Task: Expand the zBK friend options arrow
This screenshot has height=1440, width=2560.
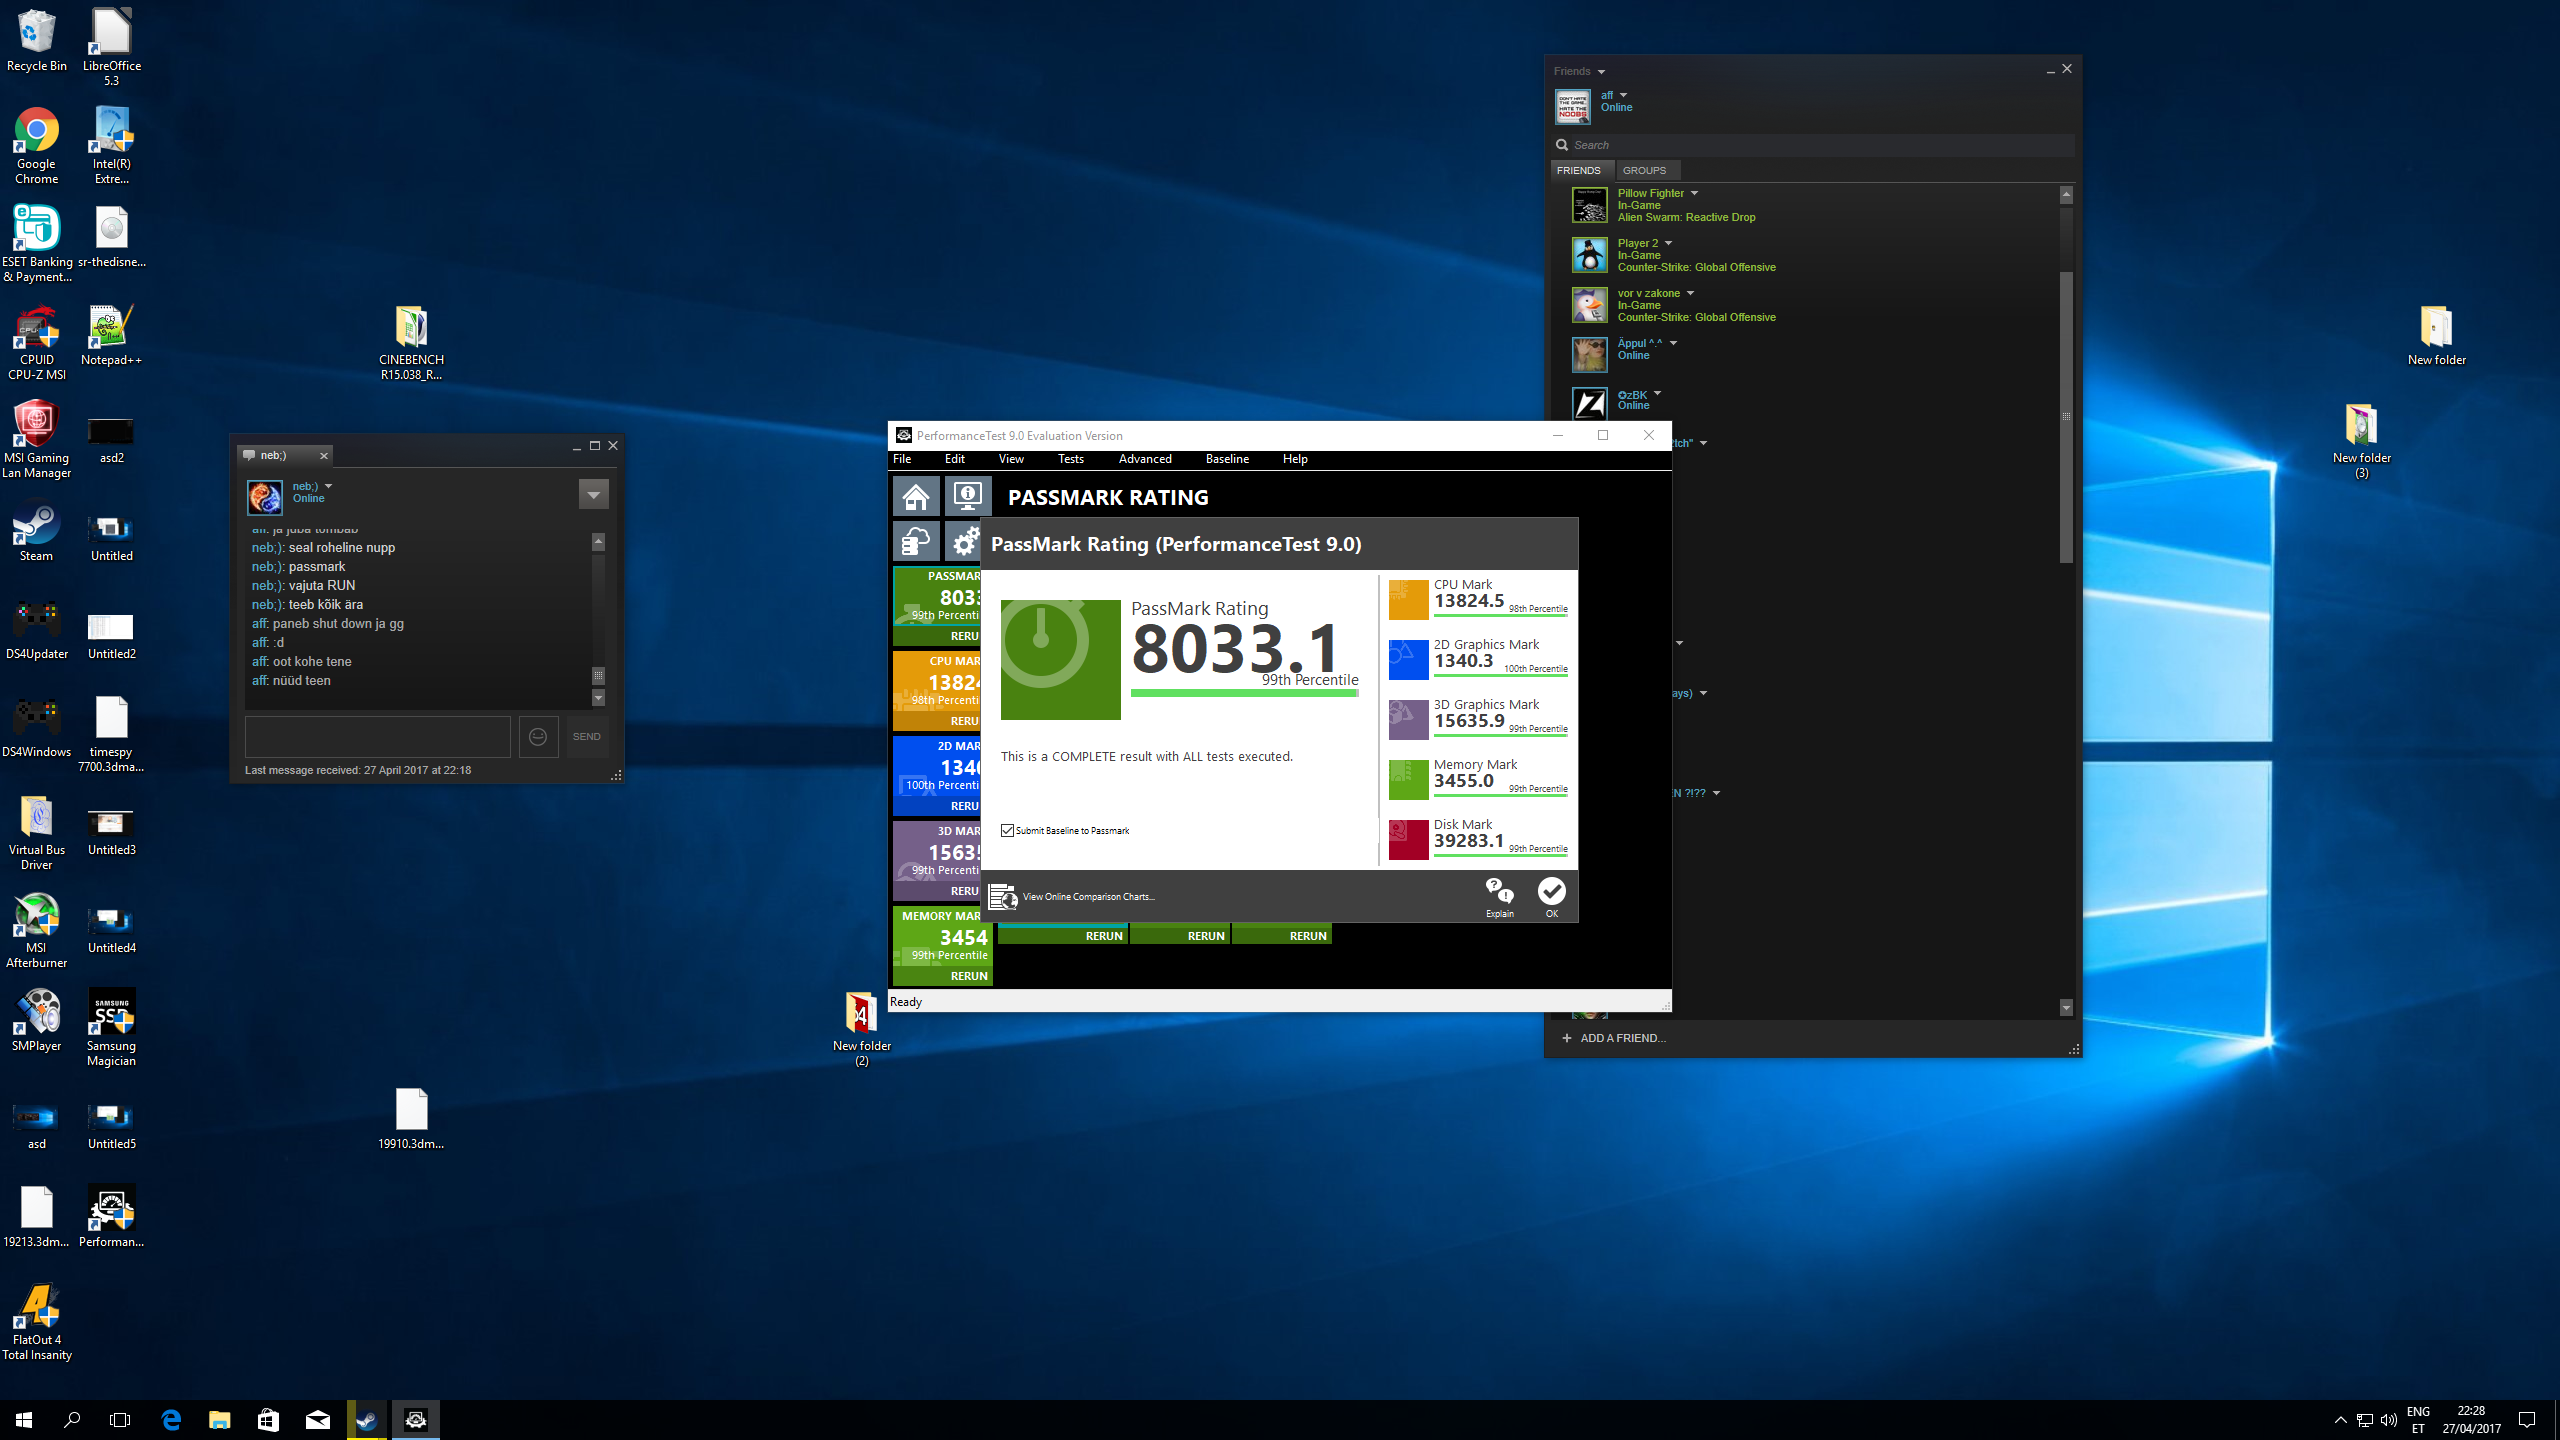Action: click(1657, 393)
